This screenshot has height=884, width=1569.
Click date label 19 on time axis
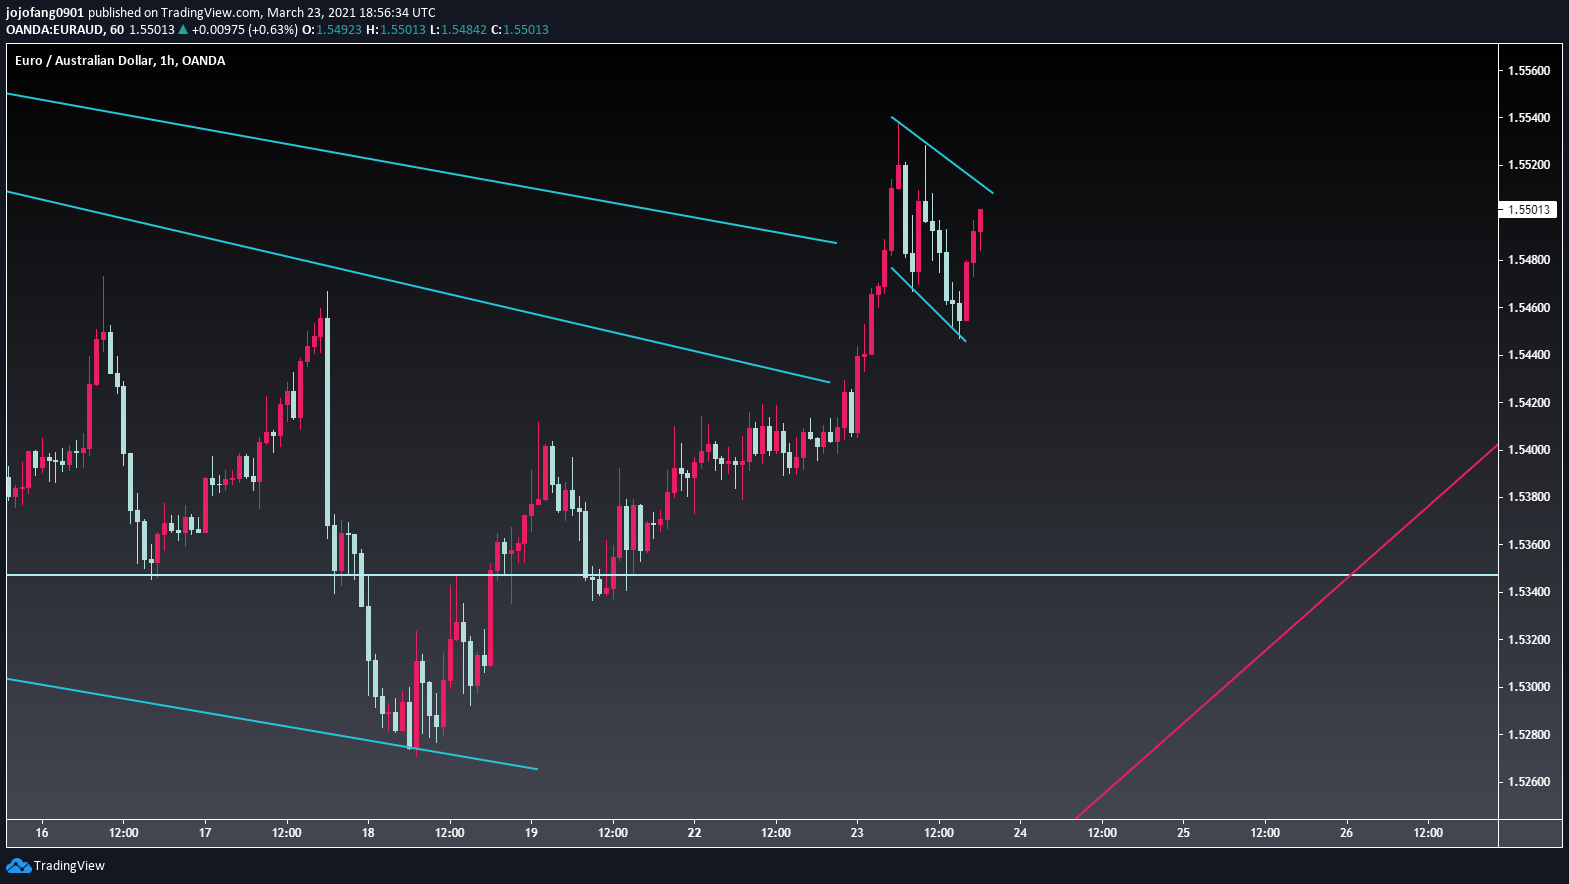pyautogui.click(x=531, y=832)
